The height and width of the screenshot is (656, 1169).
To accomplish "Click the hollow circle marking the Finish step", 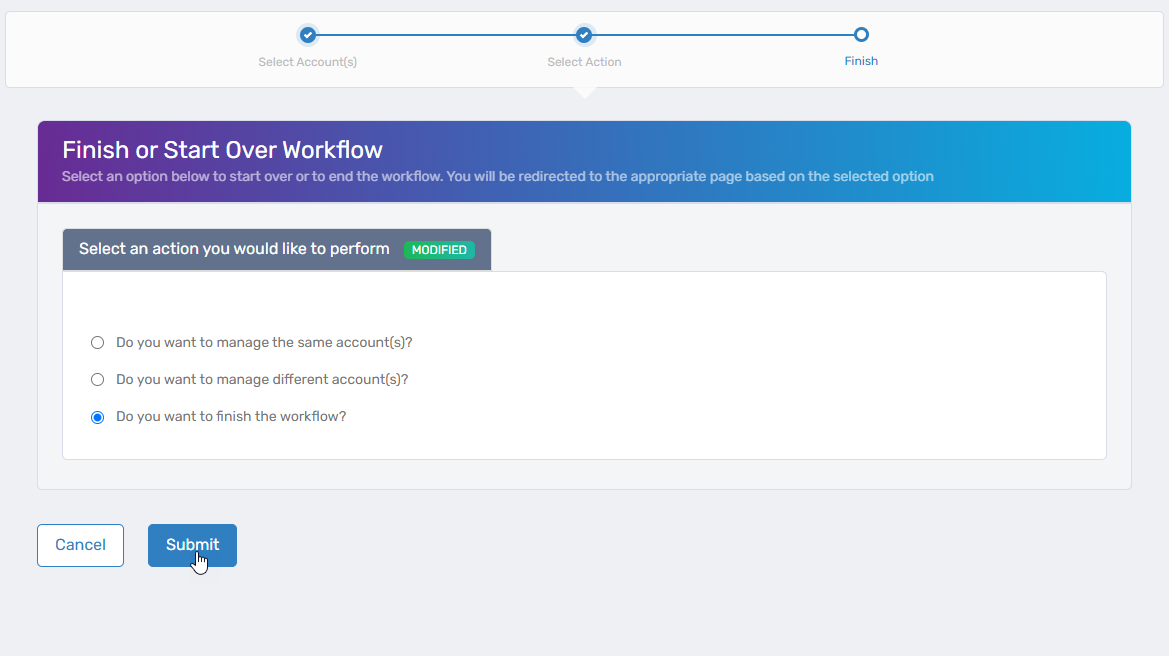I will coord(861,34).
